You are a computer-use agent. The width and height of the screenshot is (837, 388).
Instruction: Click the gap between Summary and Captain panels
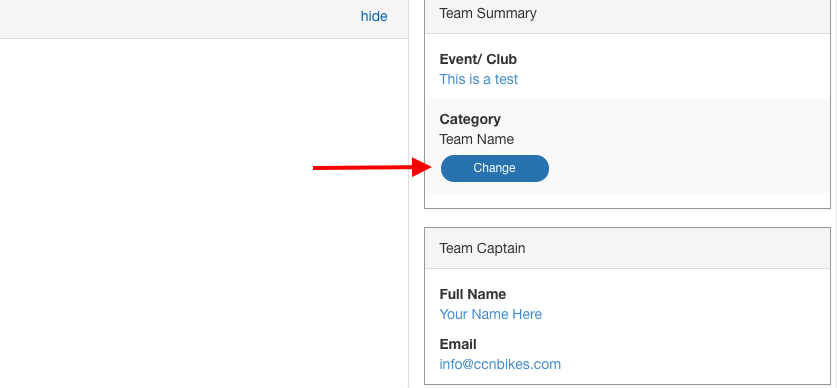tap(627, 218)
